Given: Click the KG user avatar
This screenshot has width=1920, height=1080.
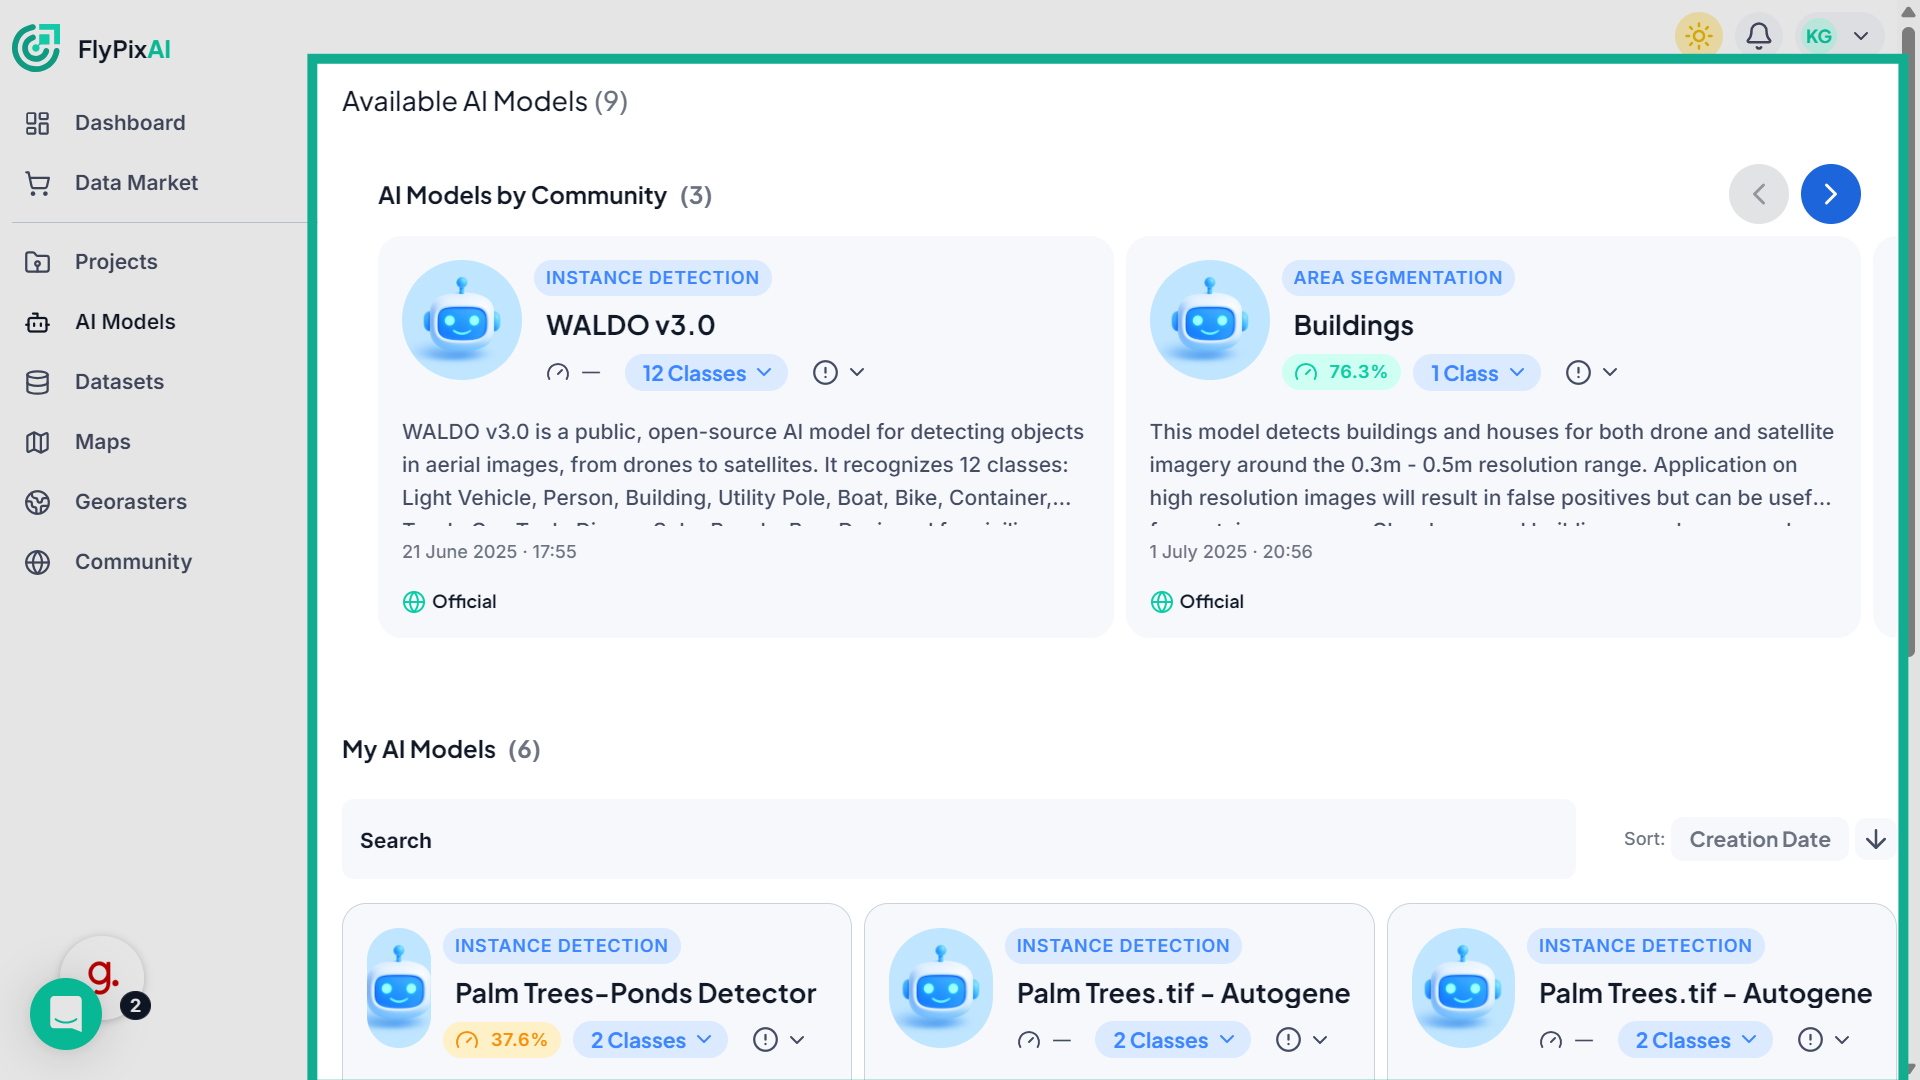Looking at the screenshot, I should click(1818, 36).
